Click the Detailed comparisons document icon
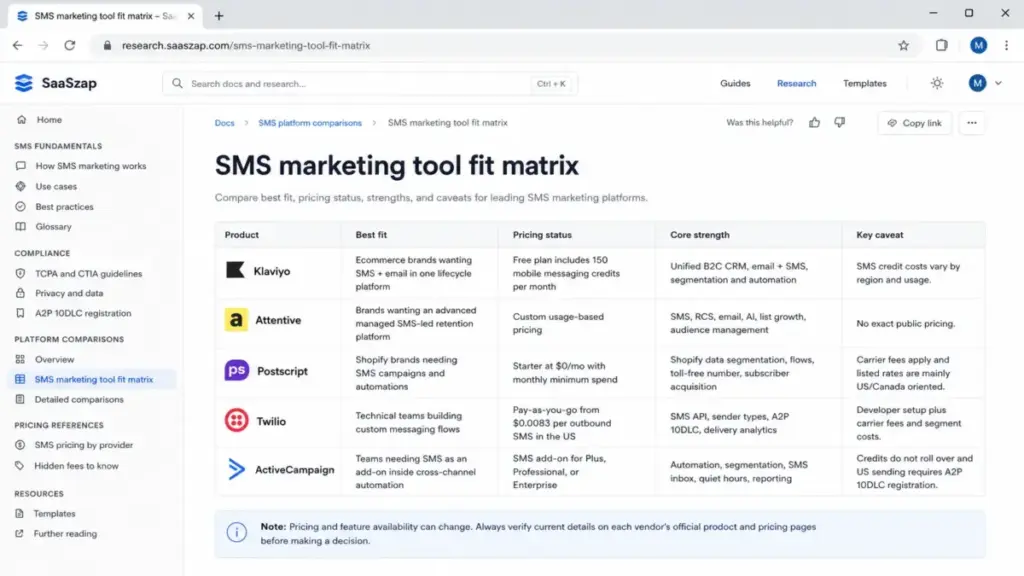Viewport: 1024px width, 576px height. [x=20, y=399]
